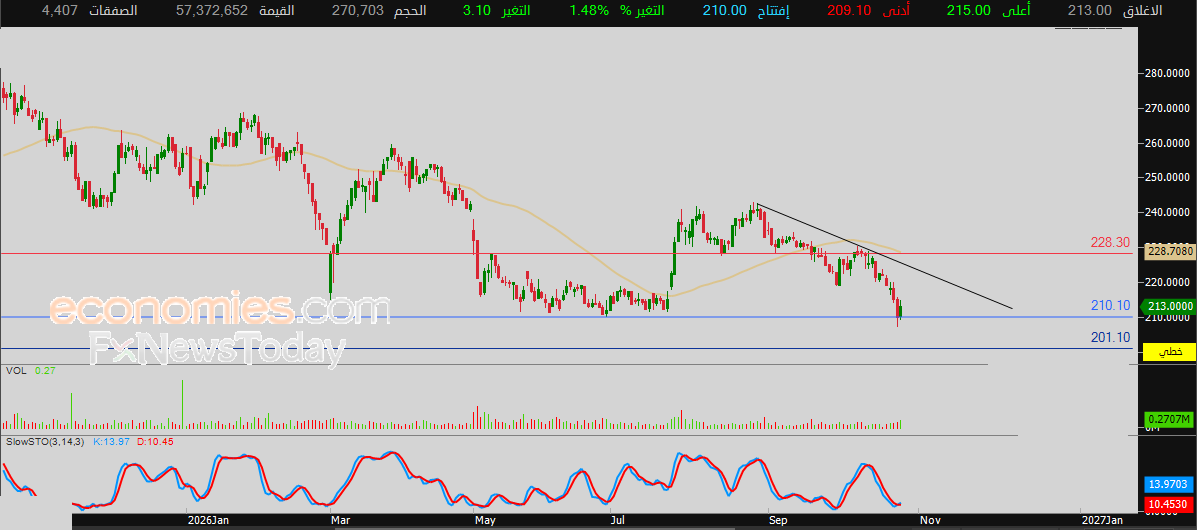Click the K:13.97 stochastic reading
The height and width of the screenshot is (530, 1197).
click(111, 441)
